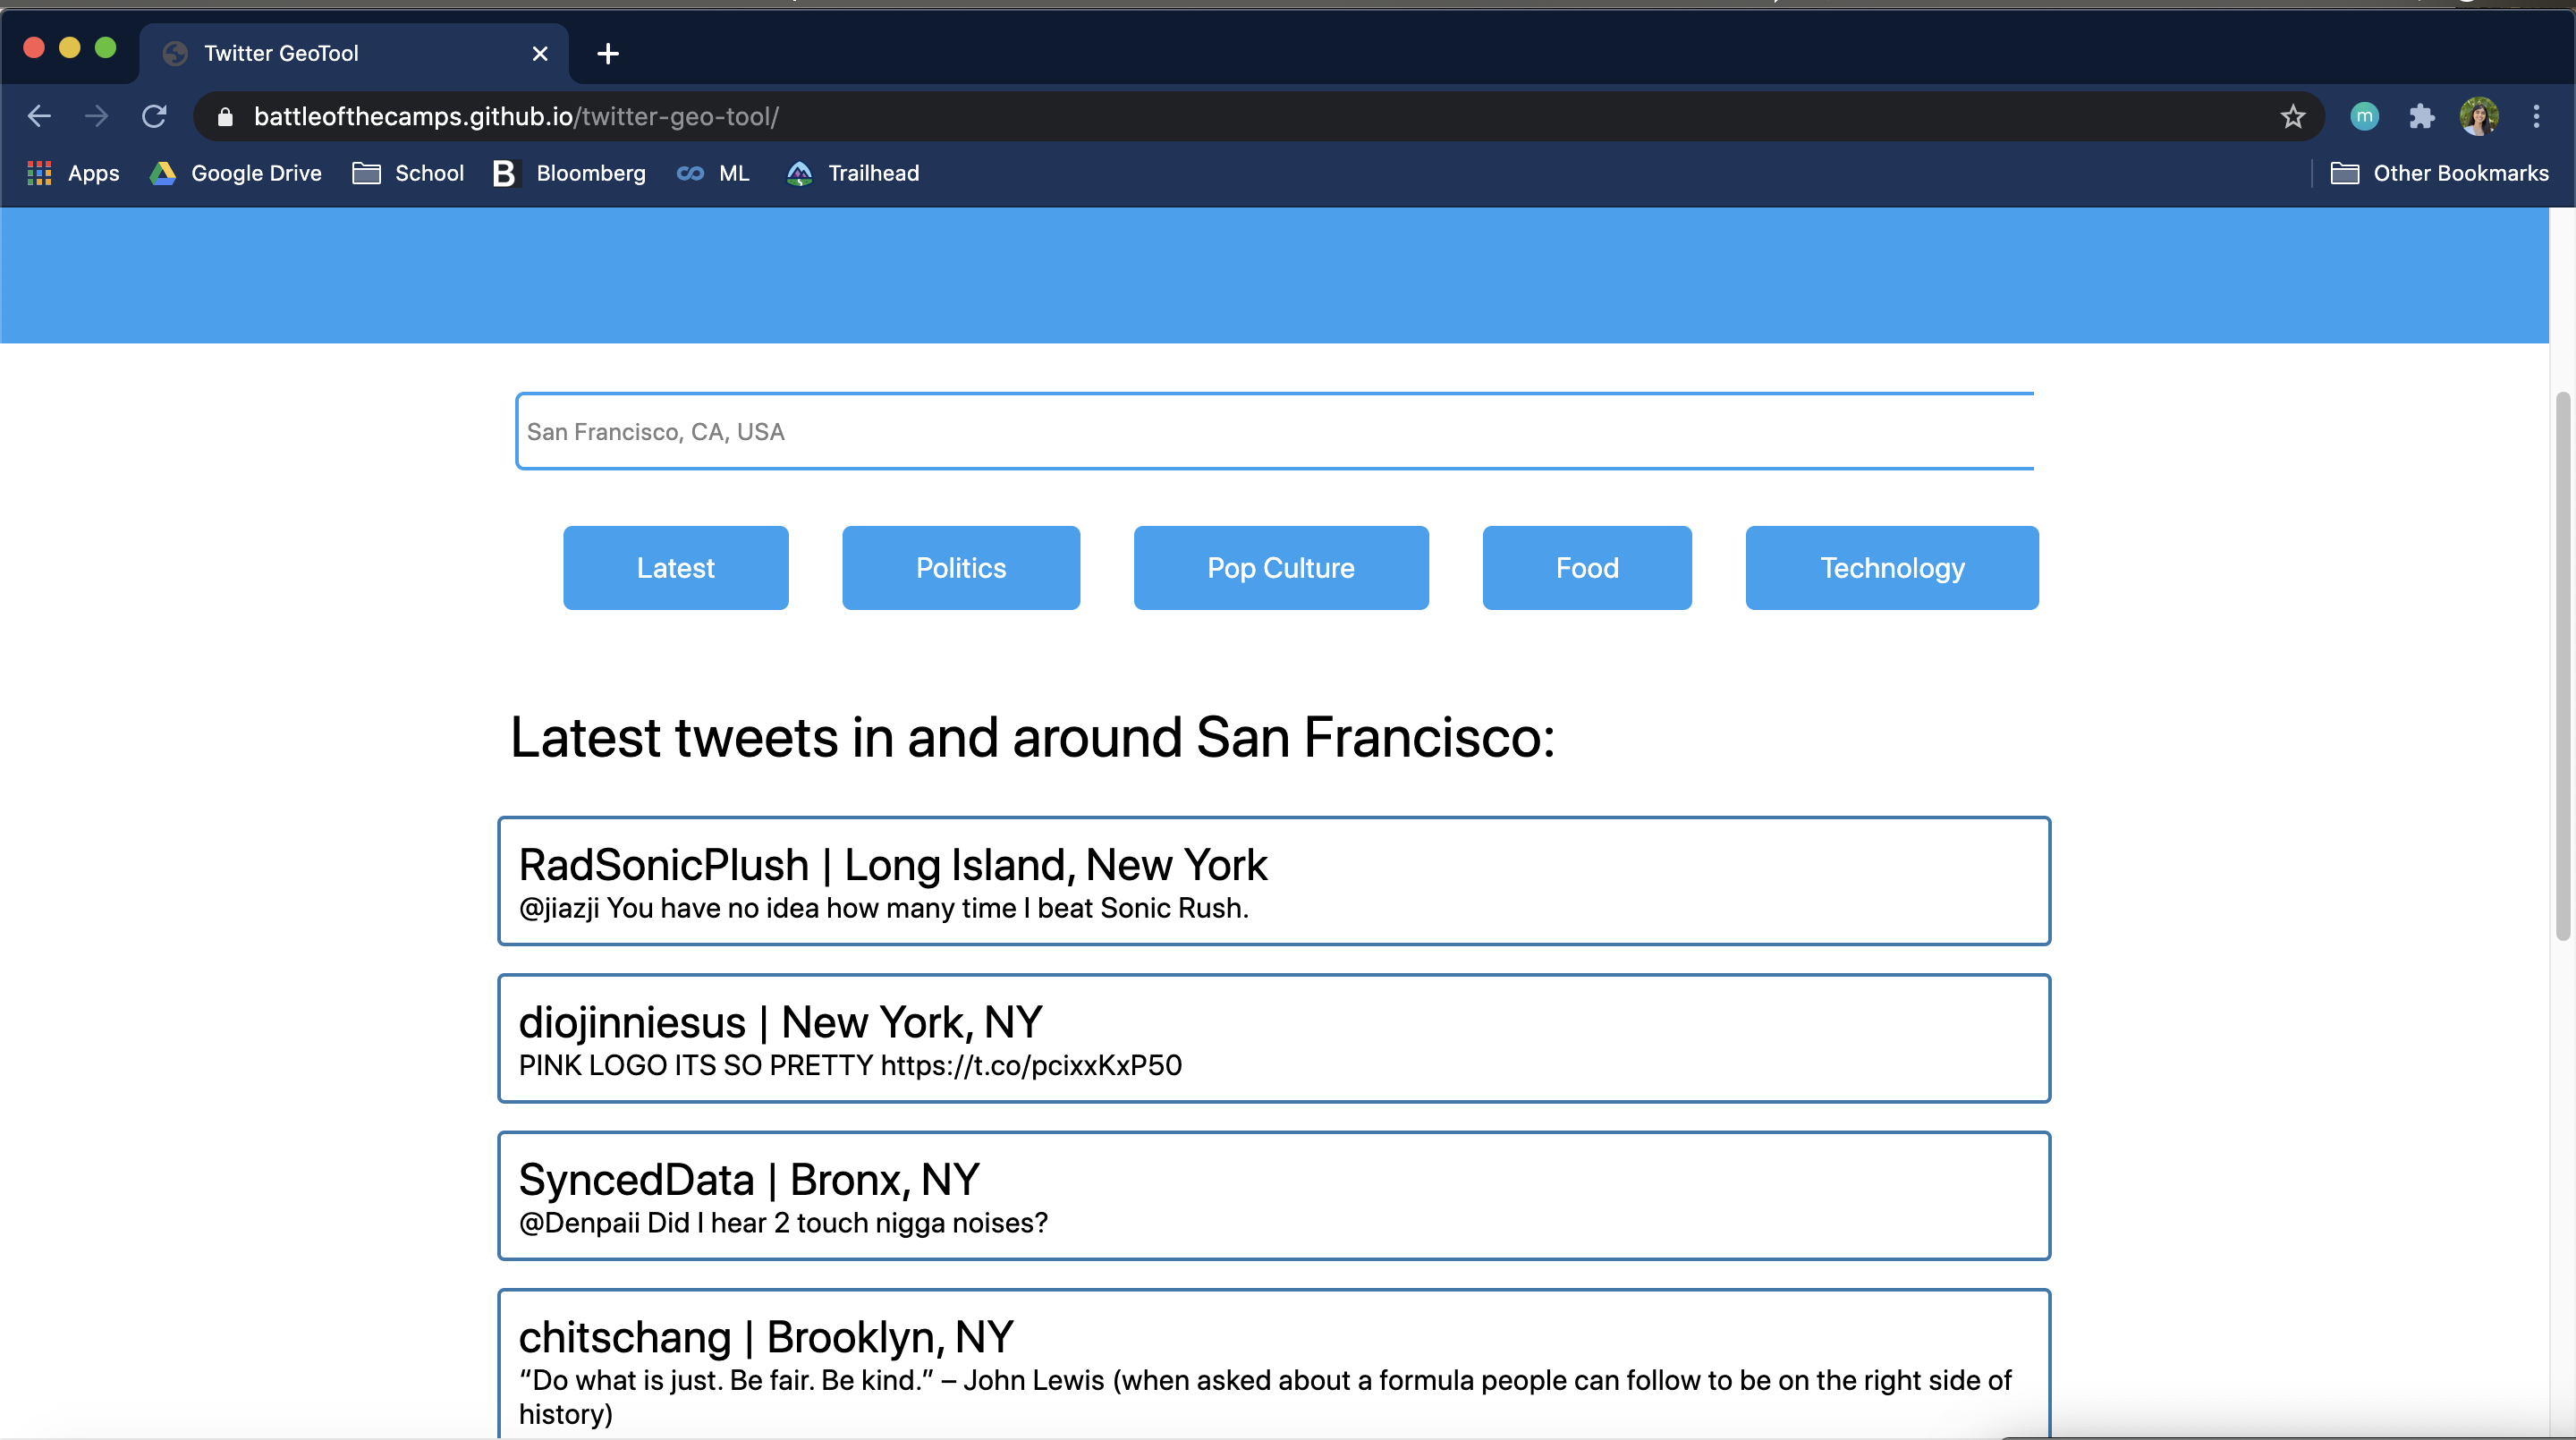2576x1440 pixels.
Task: Switch to Technology tweets
Action: coord(1891,568)
